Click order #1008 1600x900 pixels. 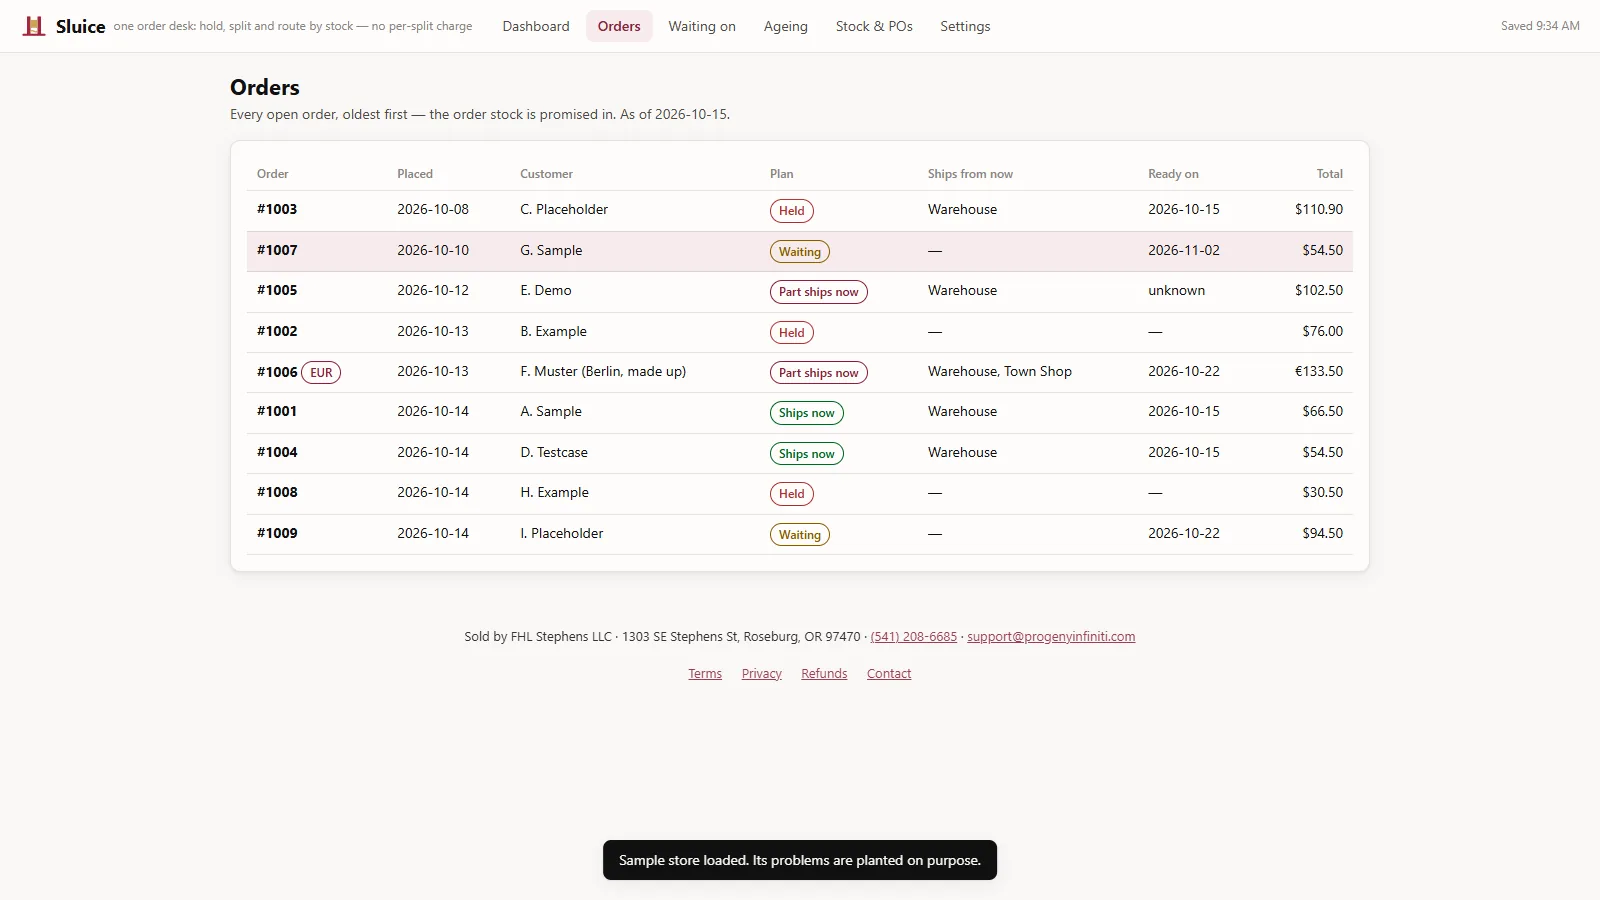277,492
